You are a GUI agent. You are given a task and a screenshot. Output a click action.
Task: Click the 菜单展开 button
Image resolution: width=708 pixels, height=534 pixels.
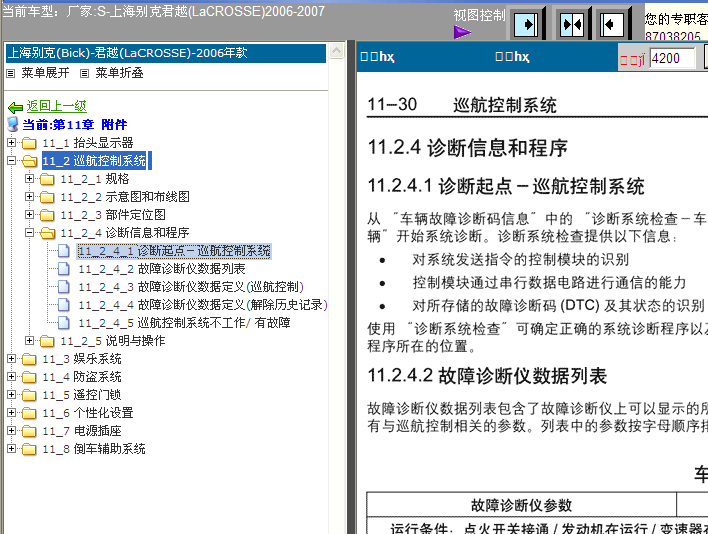(45, 73)
